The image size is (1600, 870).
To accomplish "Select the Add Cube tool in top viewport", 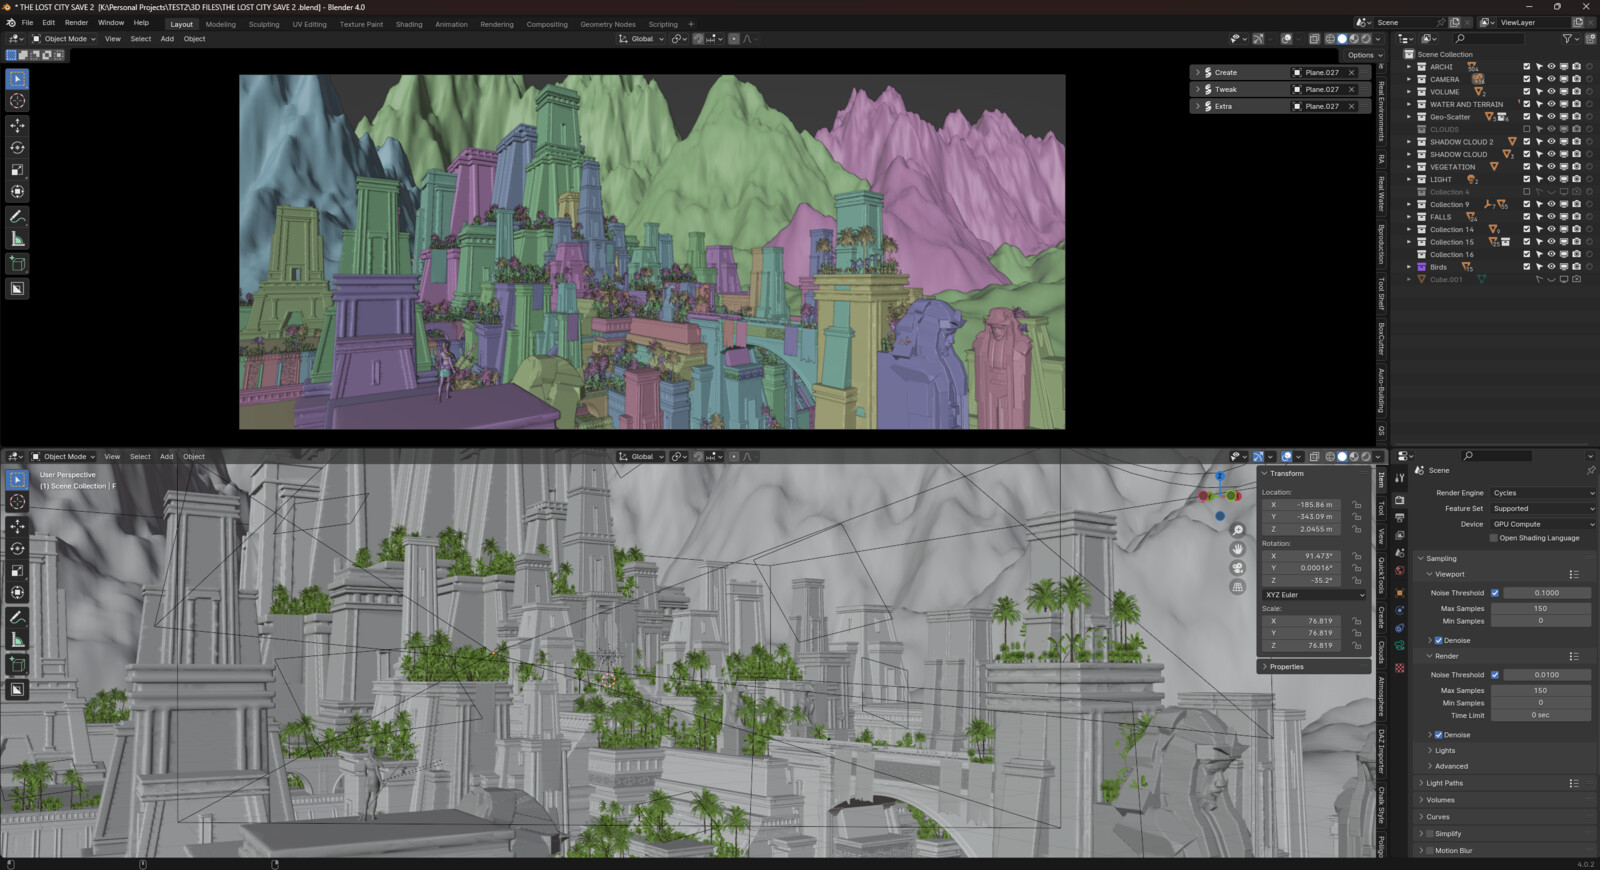I will pos(17,263).
